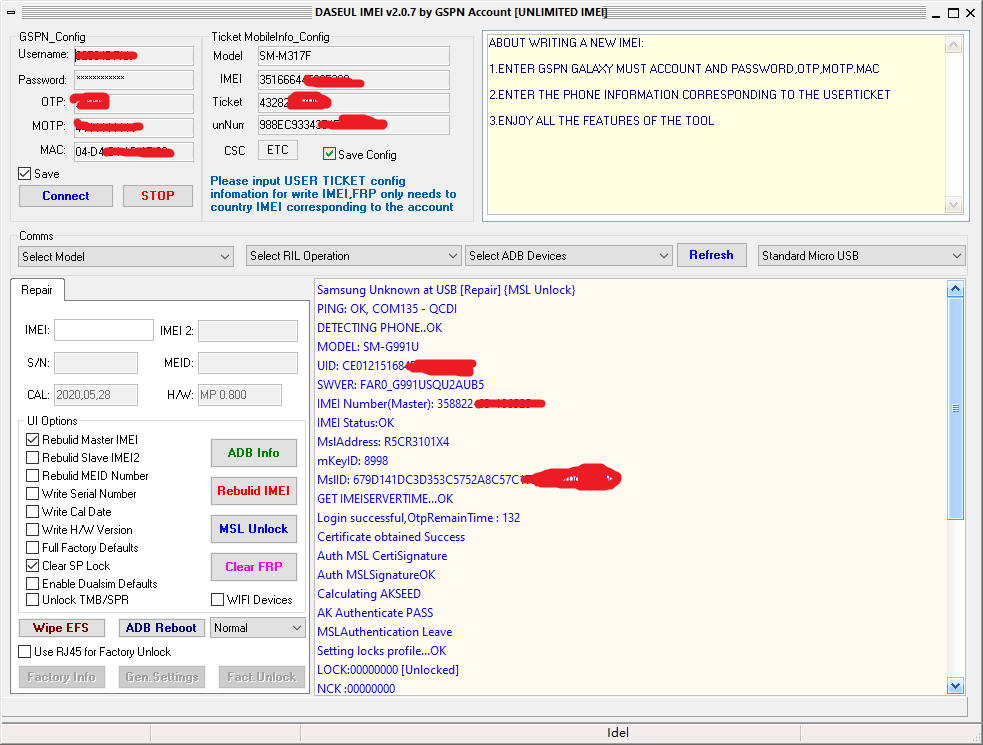Open the Select Model dropdown

(126, 257)
